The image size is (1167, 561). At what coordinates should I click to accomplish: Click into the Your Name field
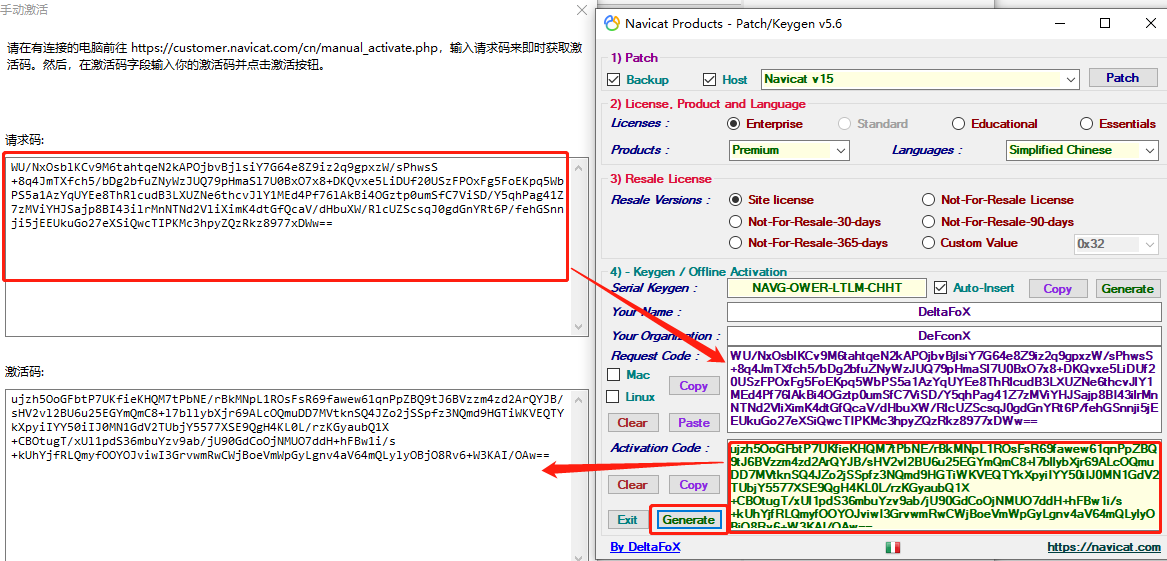point(944,312)
